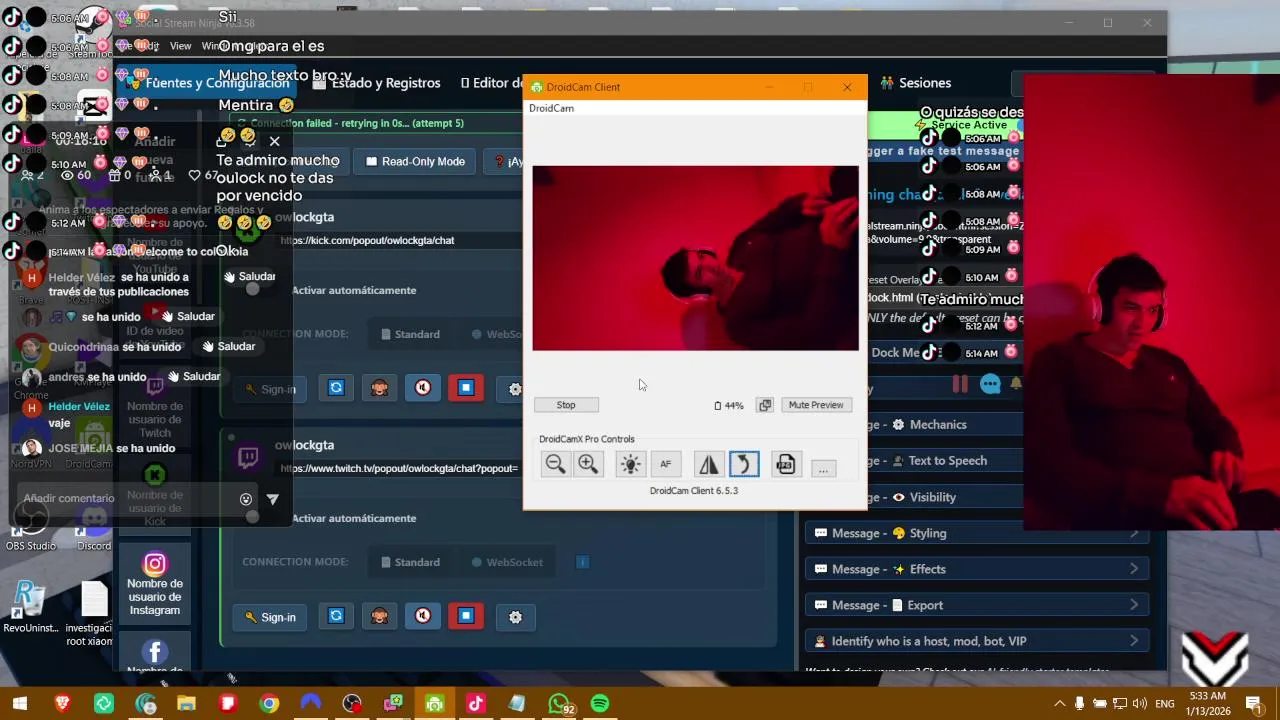Open the View menu in Social Stream Ninja
The width and height of the screenshot is (1280, 720).
(x=180, y=46)
